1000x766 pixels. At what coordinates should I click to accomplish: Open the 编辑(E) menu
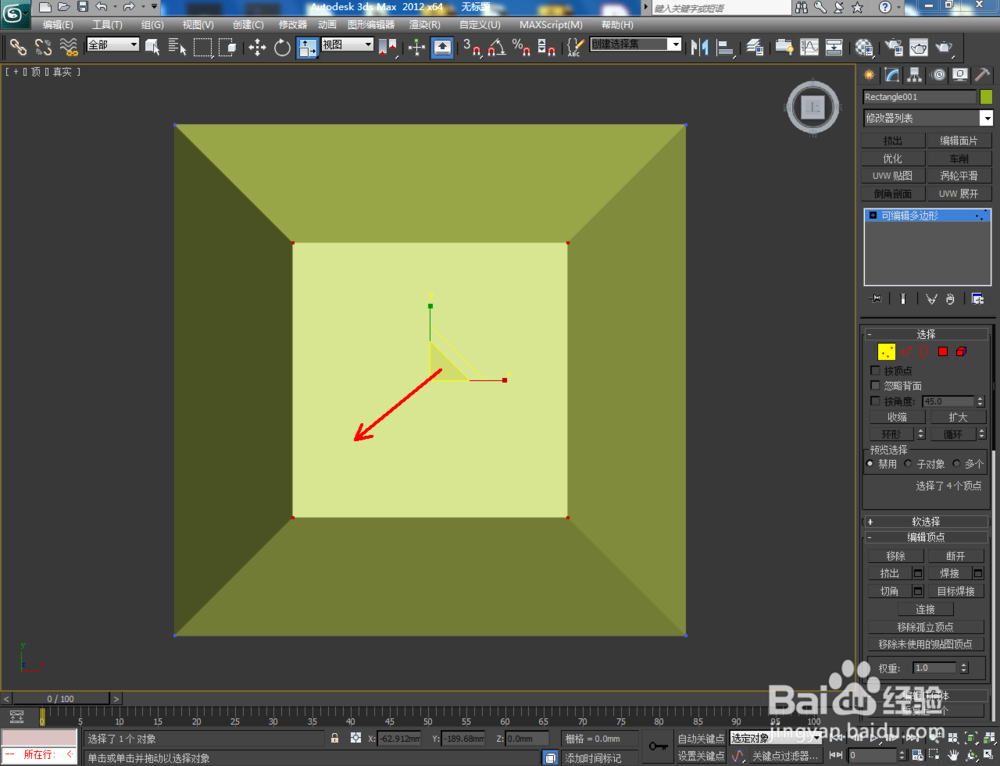coord(57,24)
